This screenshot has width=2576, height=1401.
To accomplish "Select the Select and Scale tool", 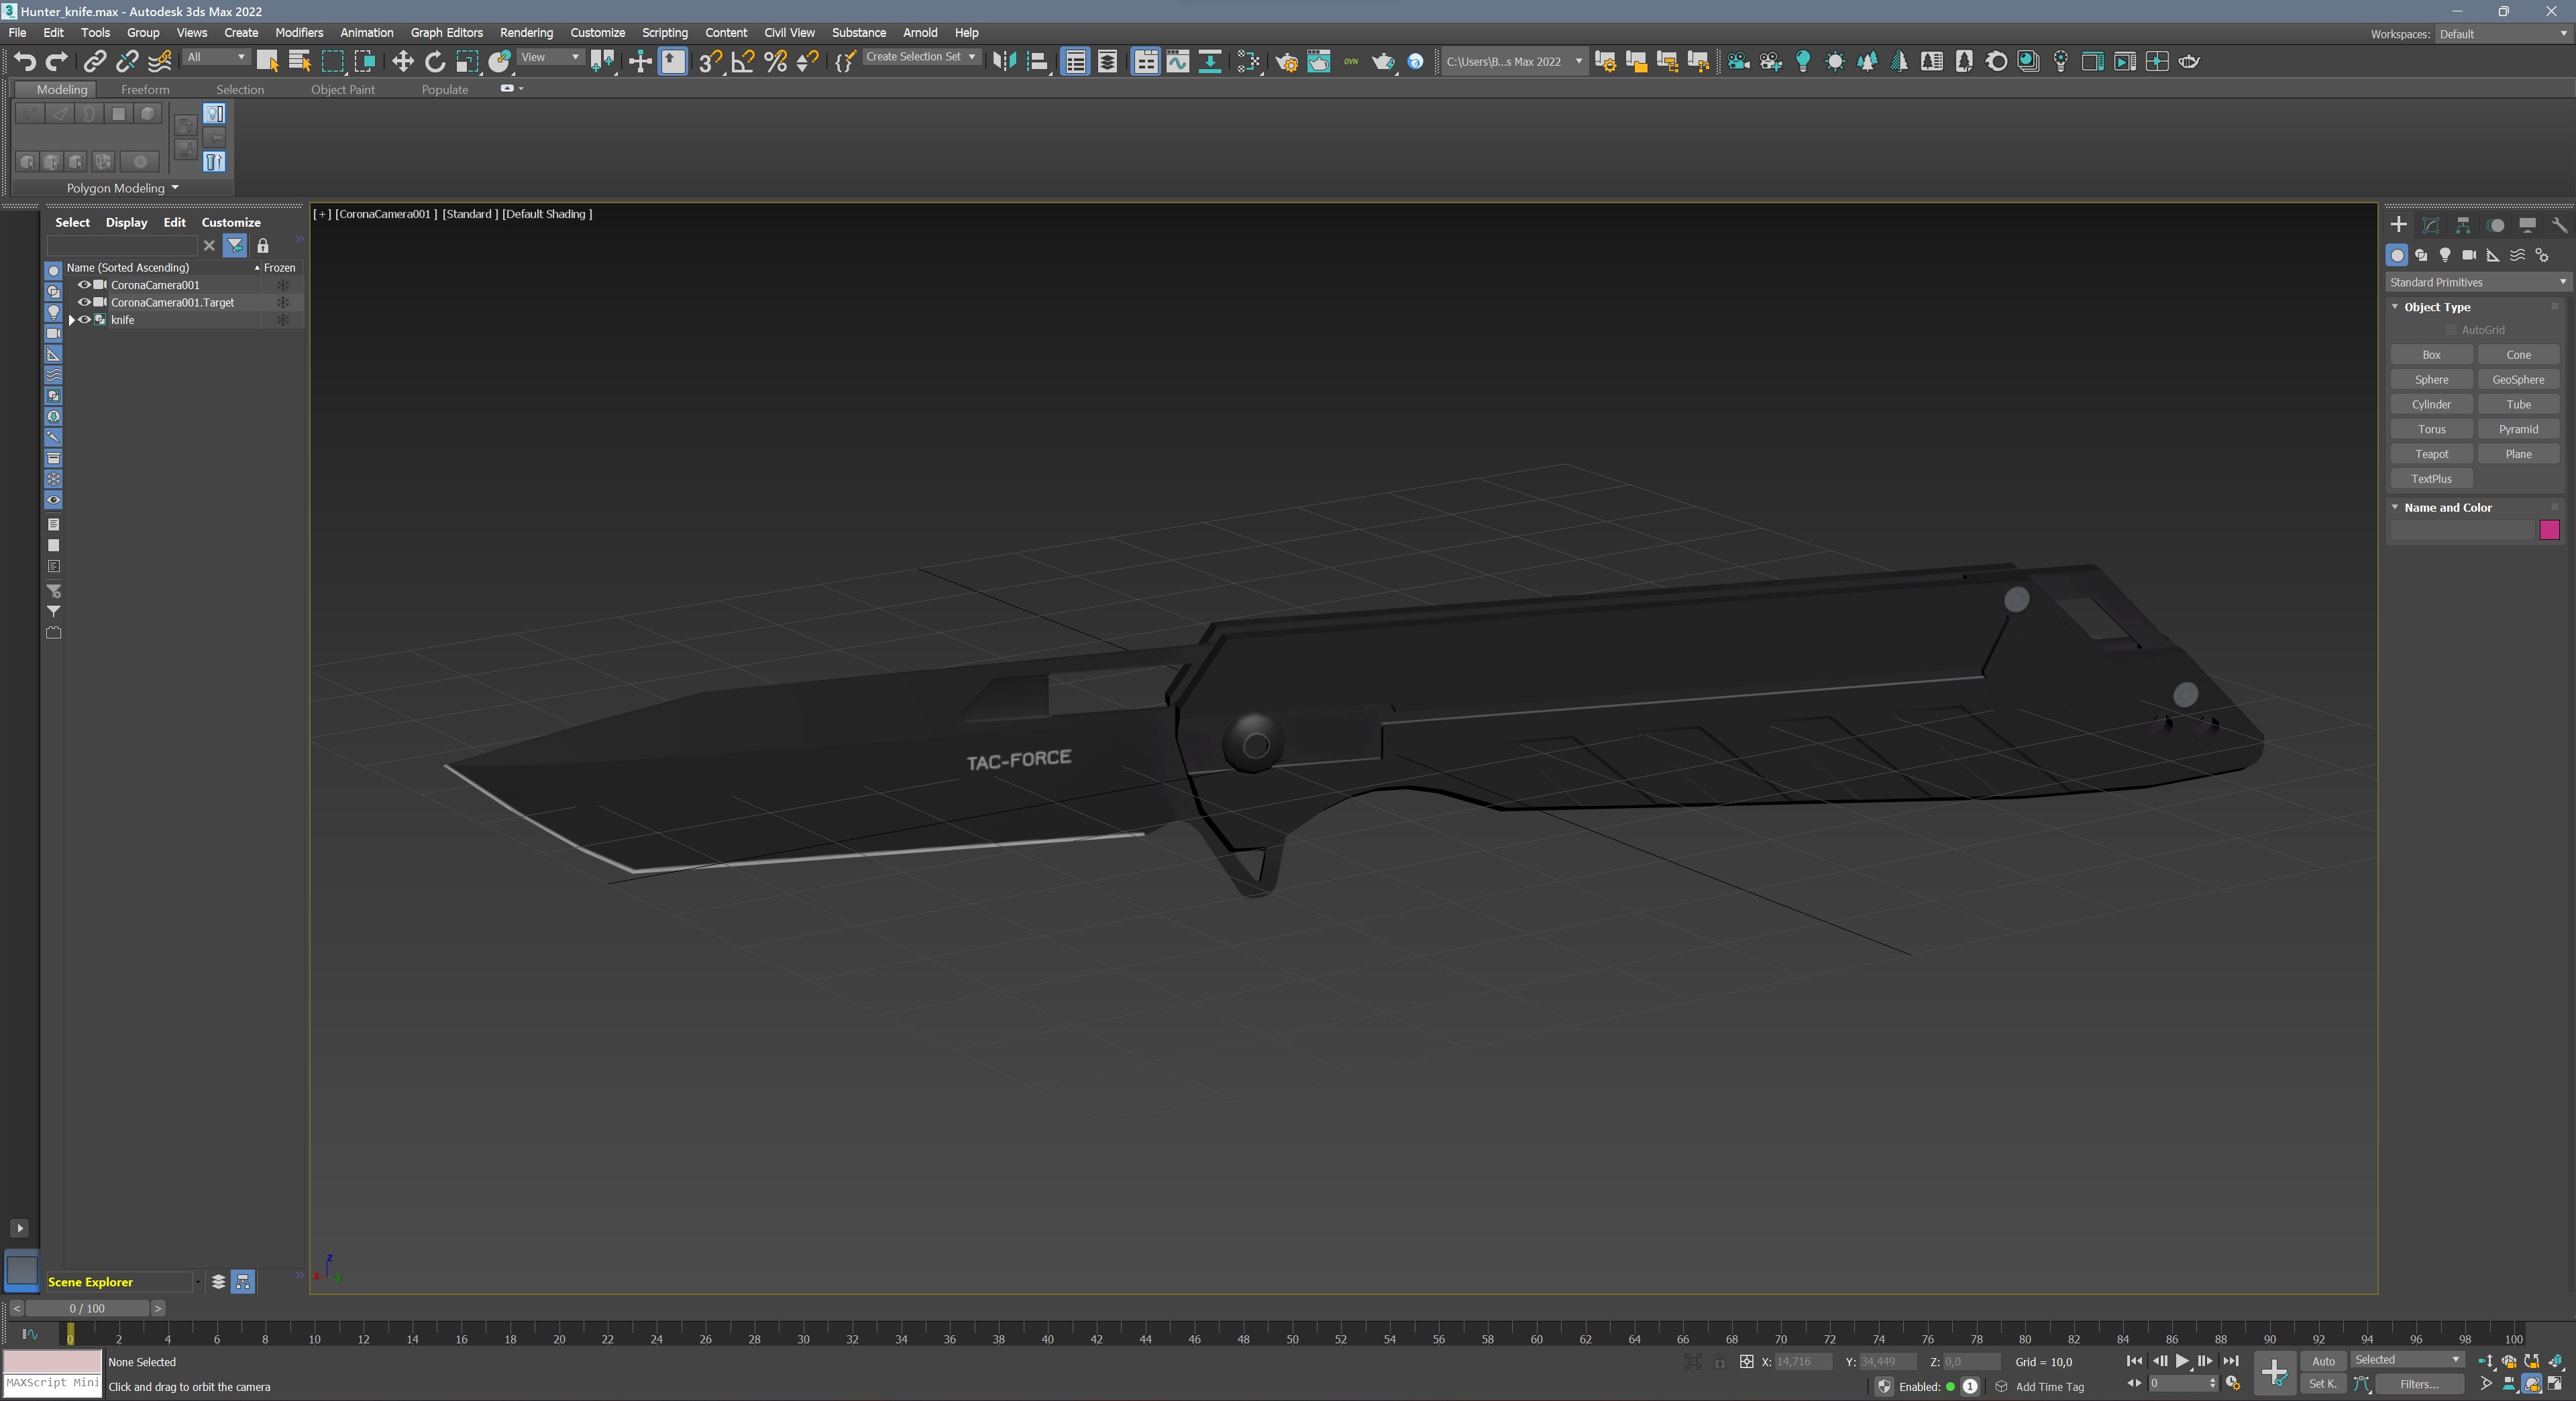I will (466, 62).
